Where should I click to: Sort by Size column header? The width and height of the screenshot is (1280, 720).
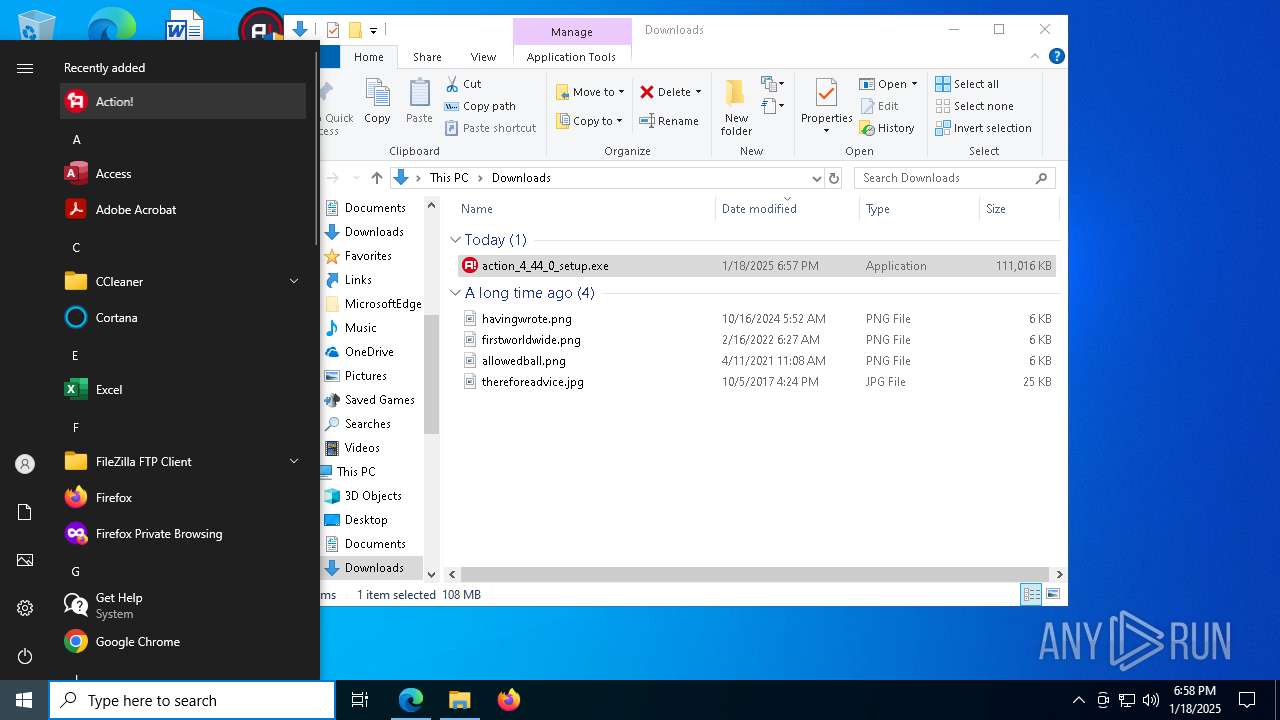pos(1018,209)
